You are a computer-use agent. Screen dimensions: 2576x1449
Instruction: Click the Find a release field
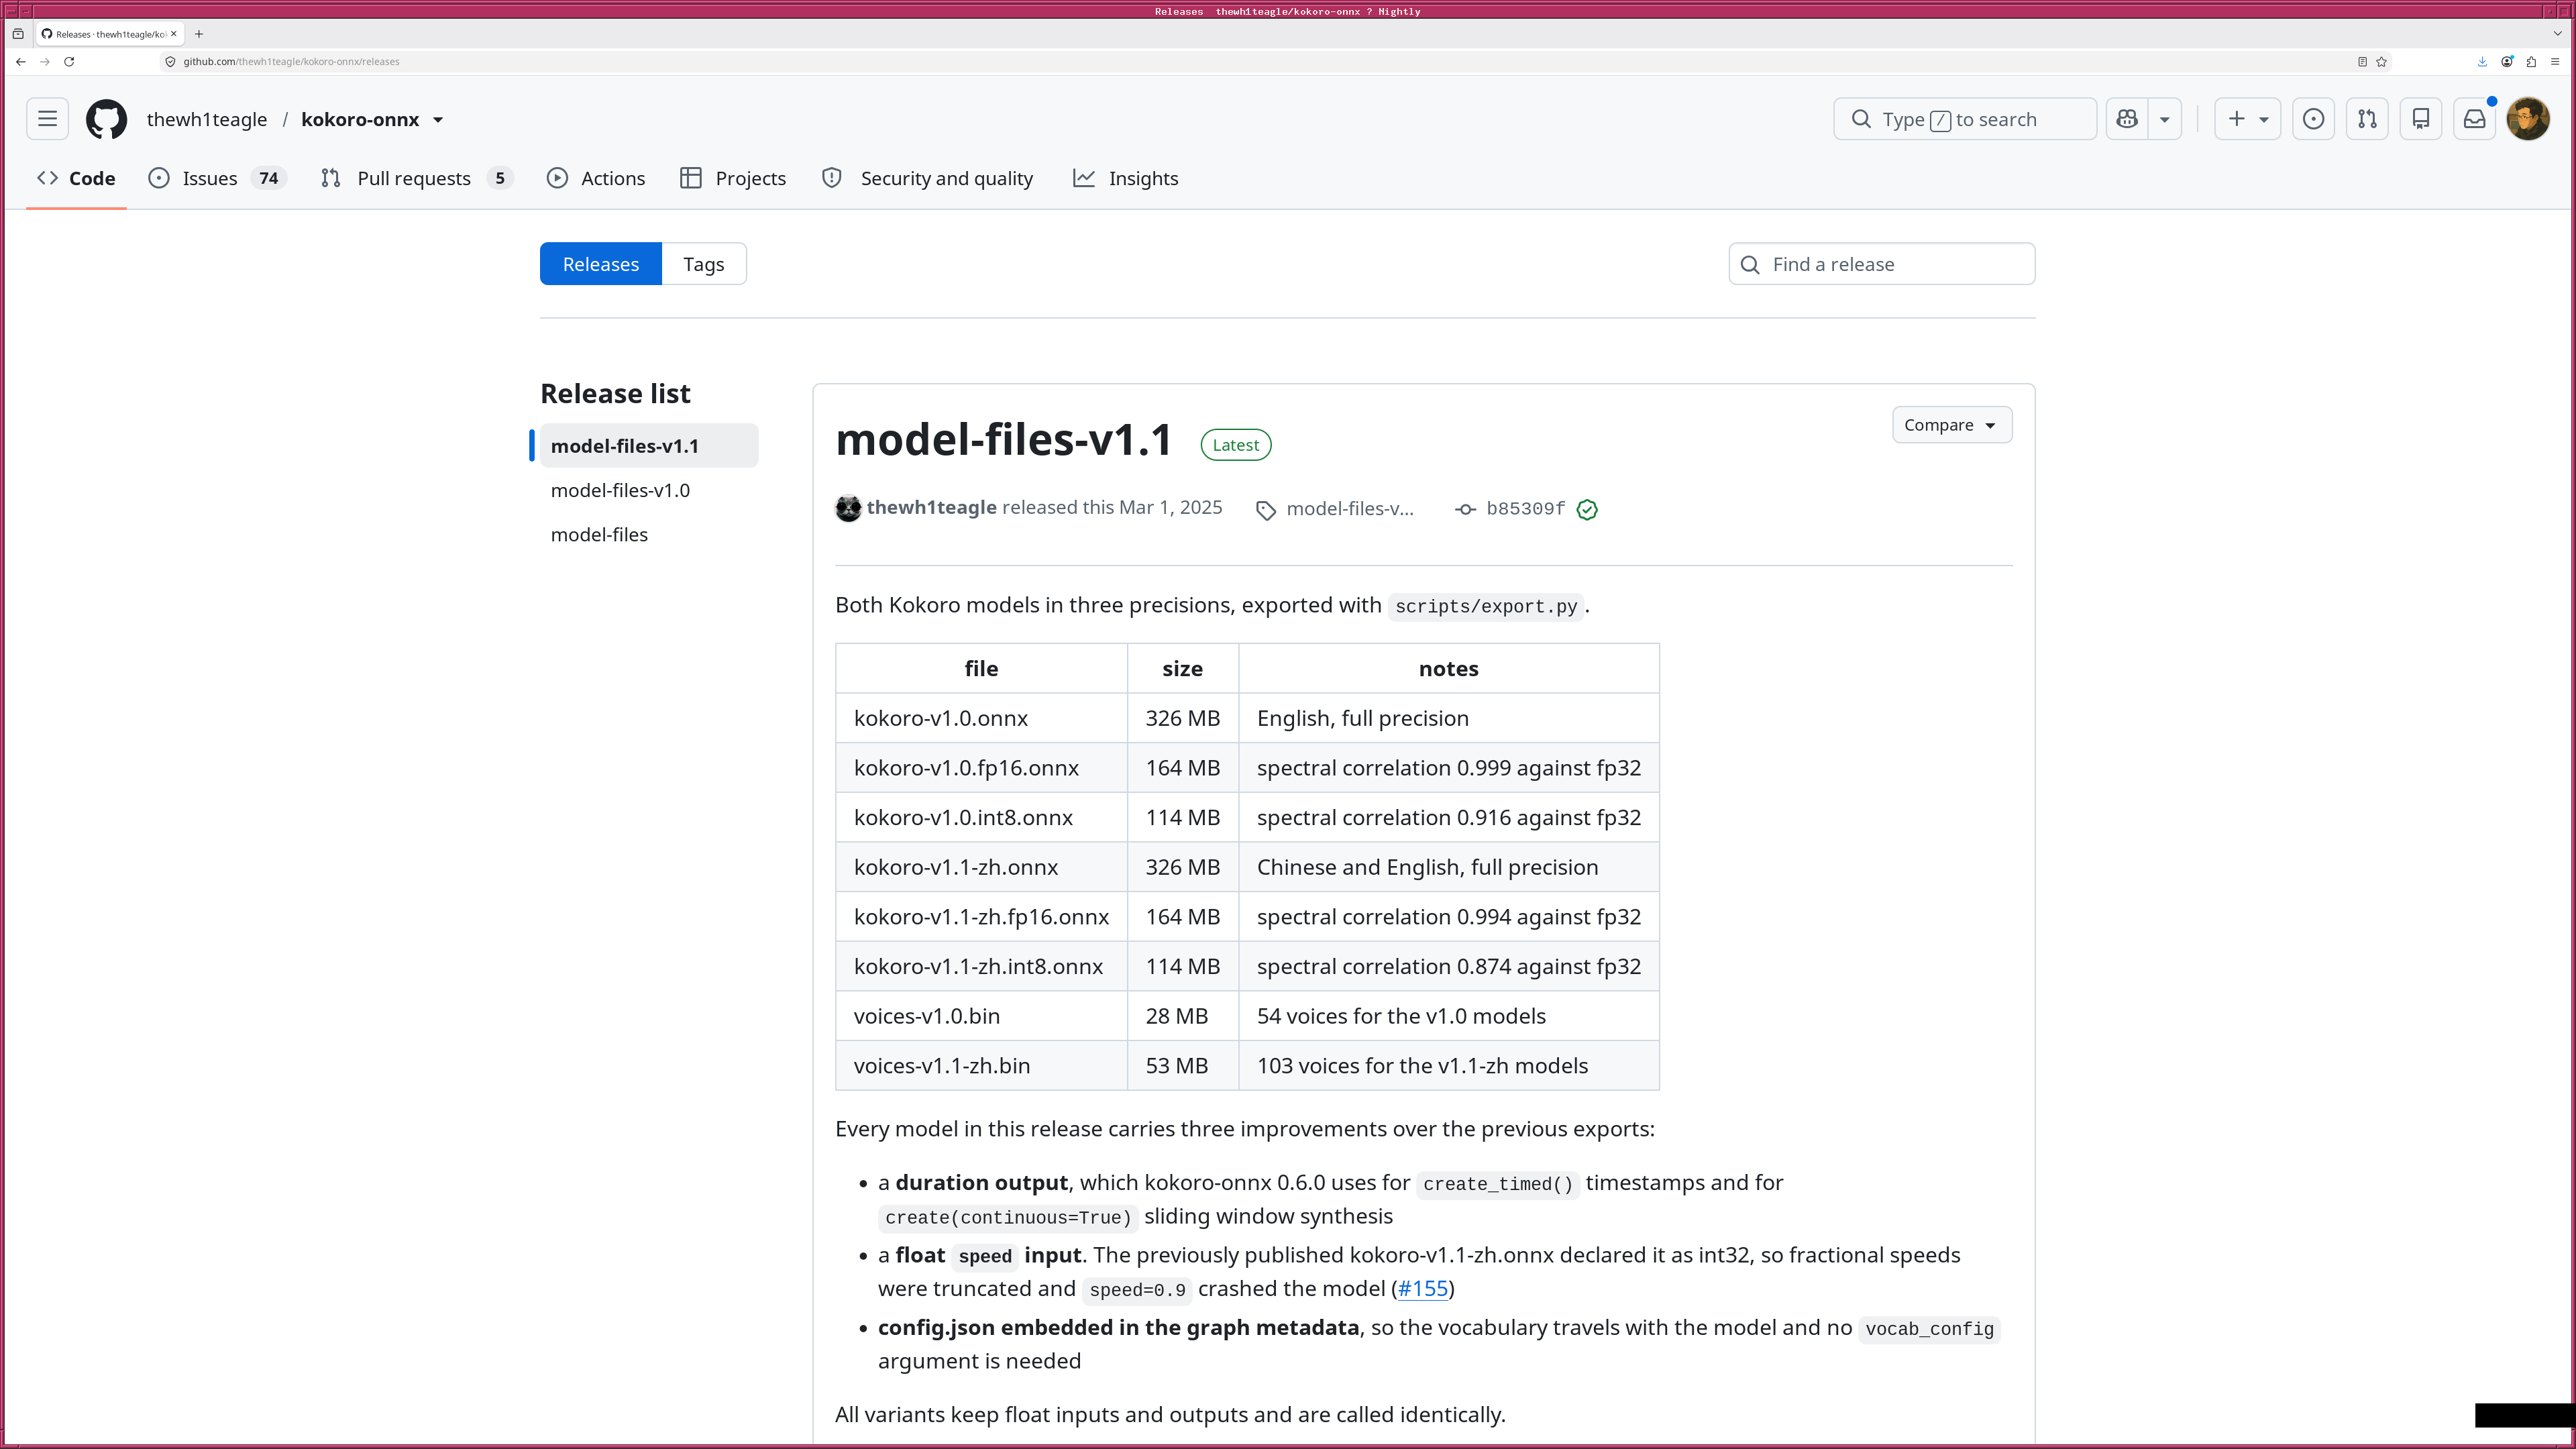[1881, 264]
